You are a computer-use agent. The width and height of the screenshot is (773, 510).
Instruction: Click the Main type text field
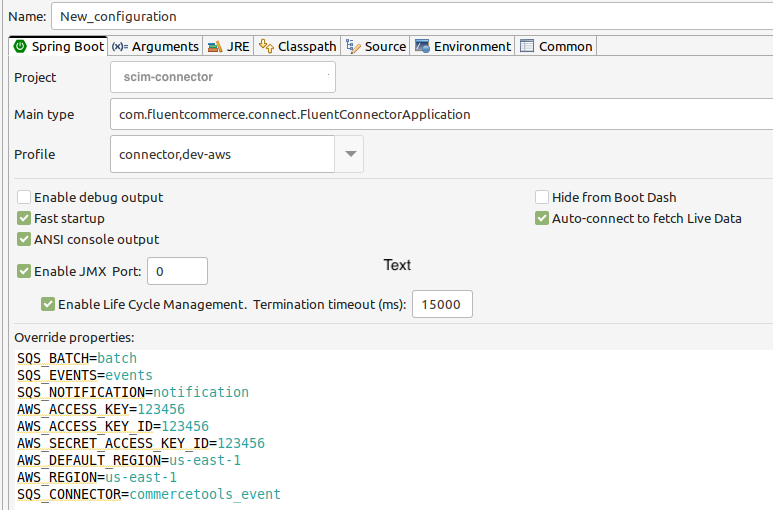click(x=440, y=114)
